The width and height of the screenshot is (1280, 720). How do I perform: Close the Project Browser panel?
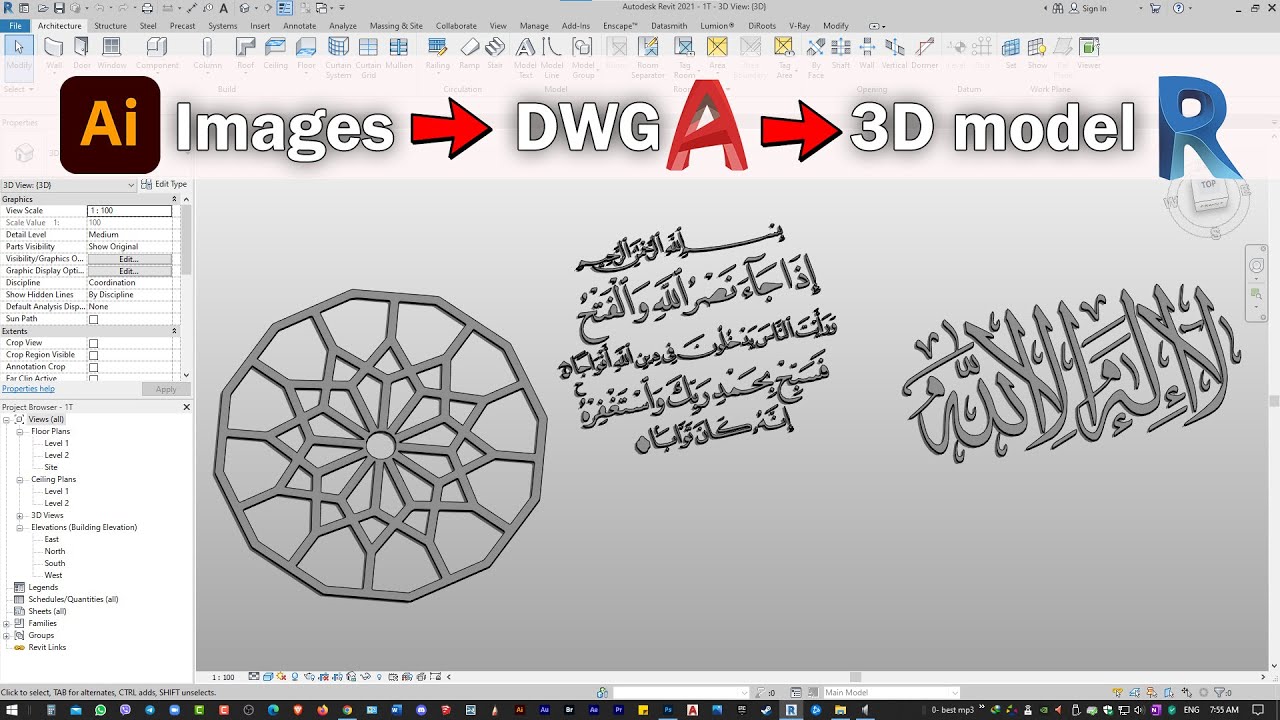tap(186, 407)
